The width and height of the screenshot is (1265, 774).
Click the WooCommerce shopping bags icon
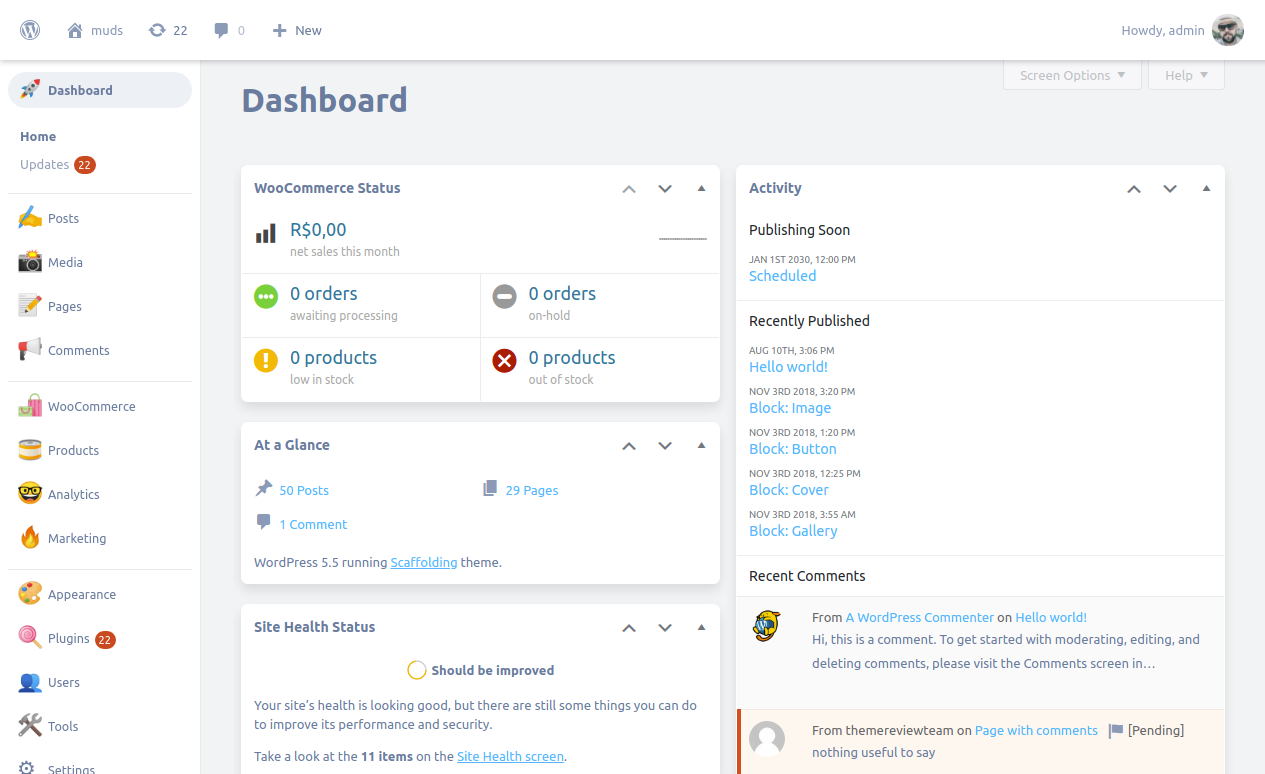[30, 406]
